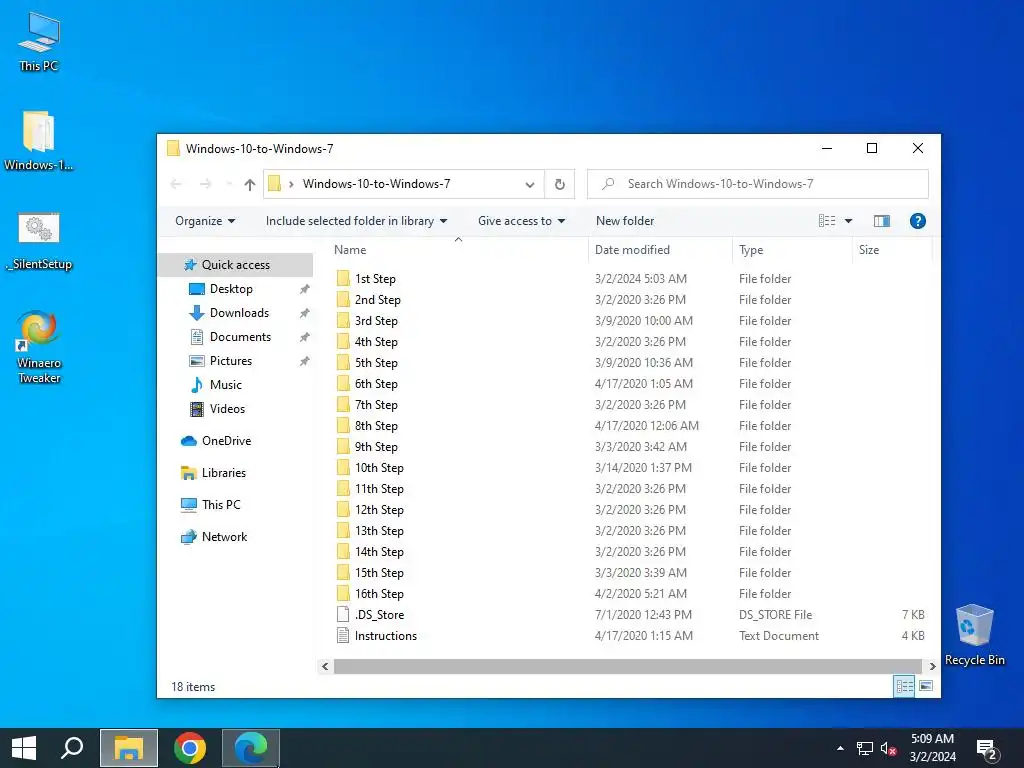Viewport: 1024px width, 768px height.
Task: Click the scroll left arrow
Action: pos(325,666)
